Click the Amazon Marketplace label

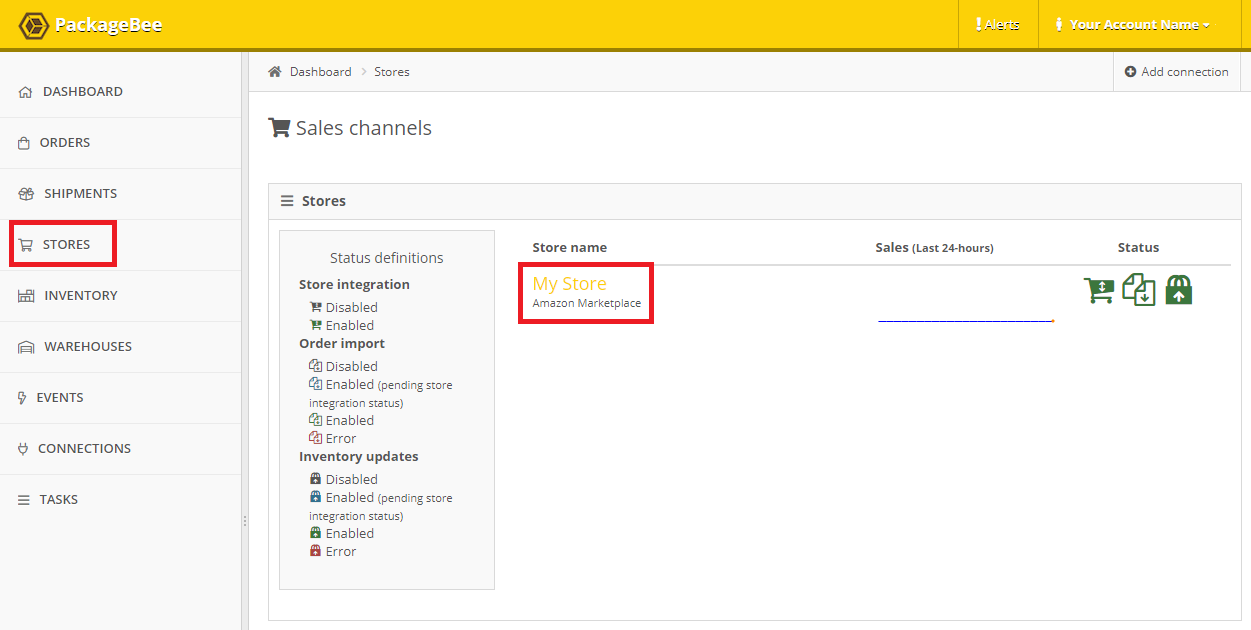click(x=587, y=303)
